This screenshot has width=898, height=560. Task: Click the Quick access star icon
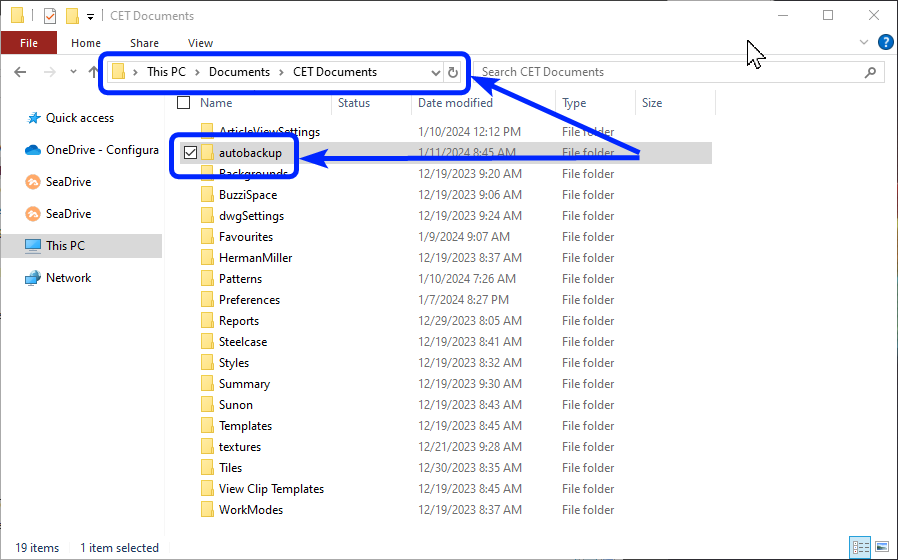[34, 118]
